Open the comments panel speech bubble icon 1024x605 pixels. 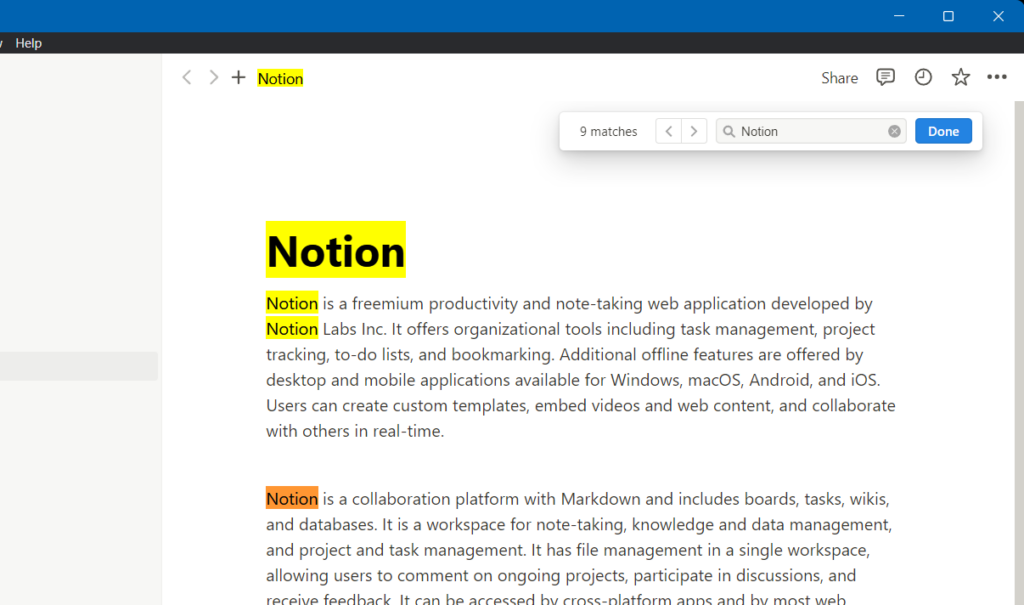pos(885,77)
